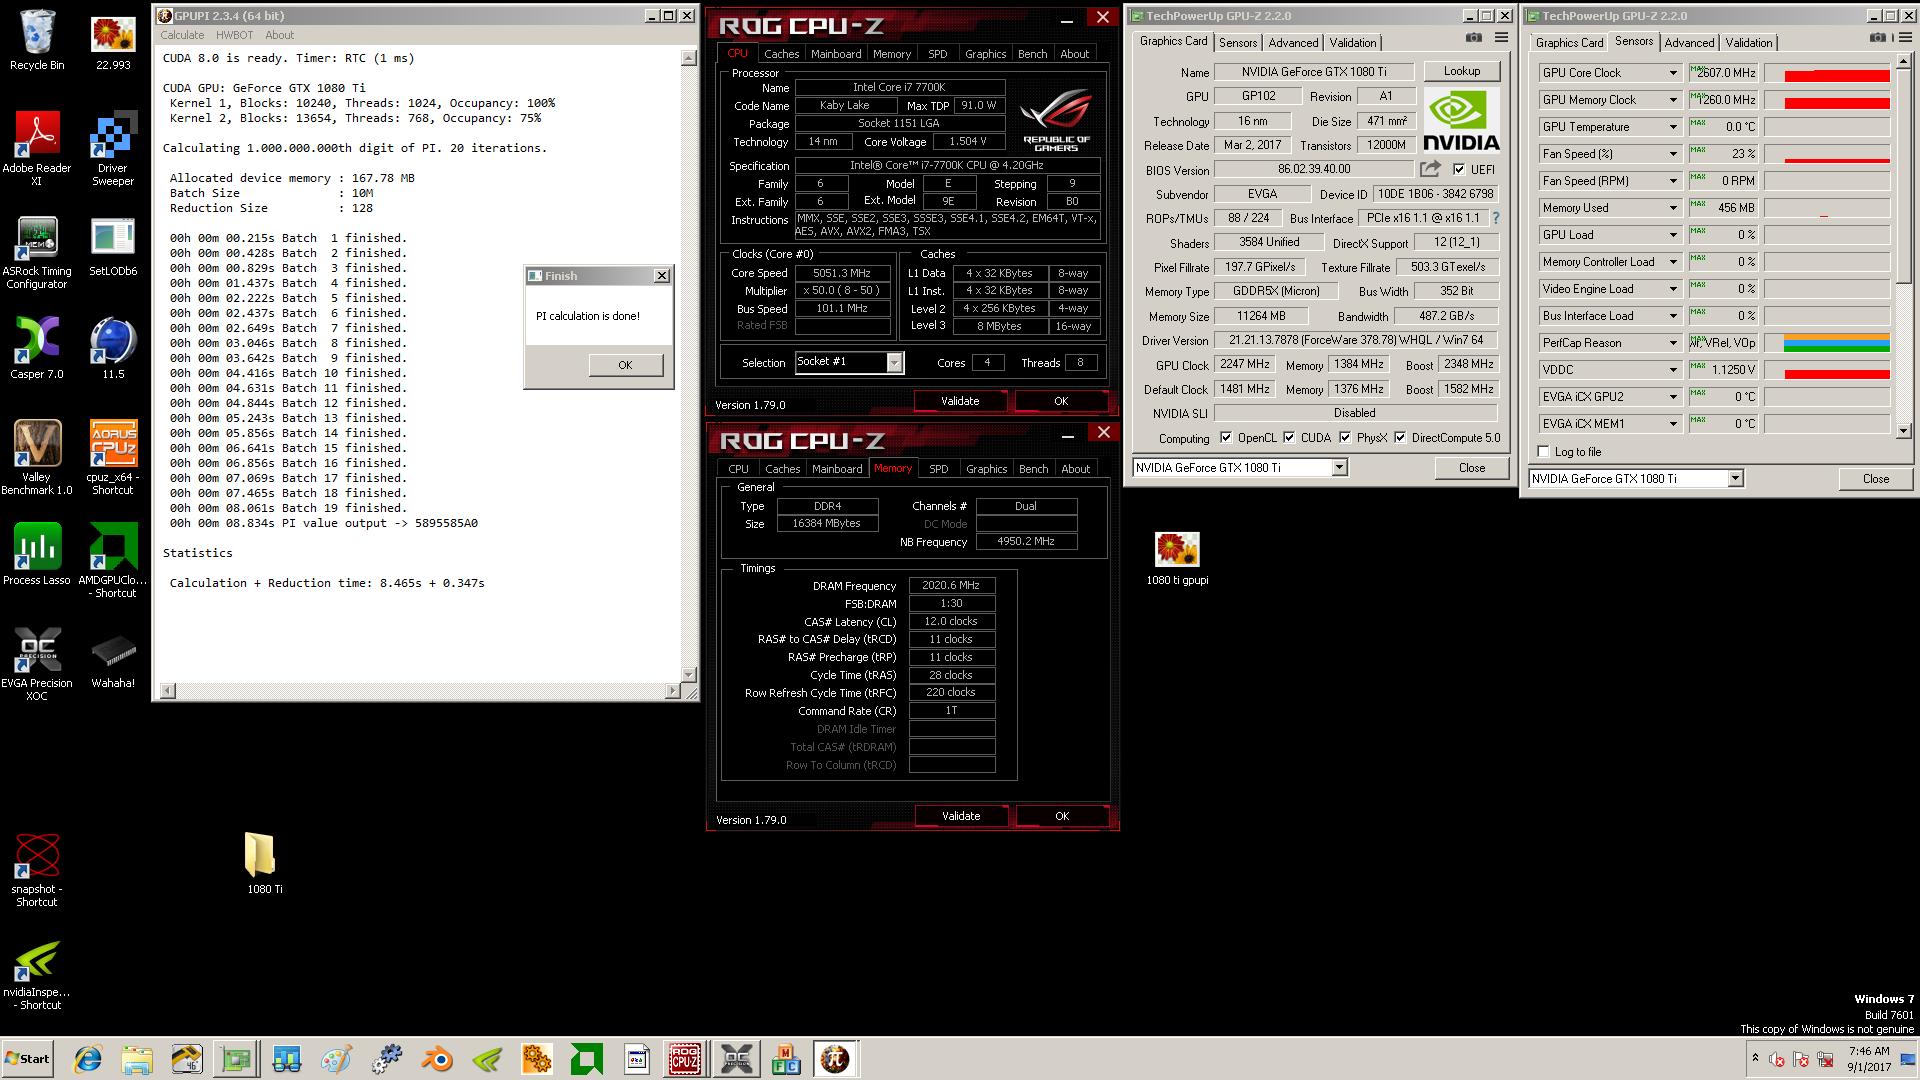
Task: Click the Bus Interface question mark
Action: coord(1496,218)
